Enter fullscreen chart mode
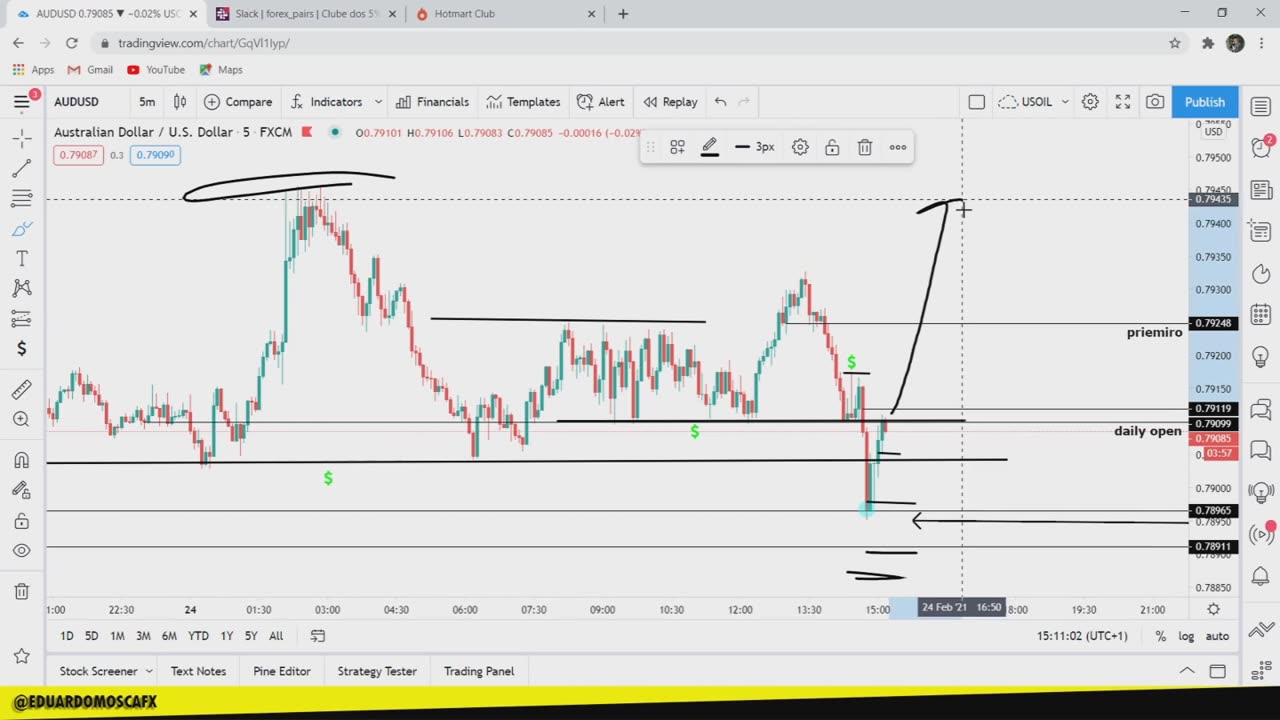1280x720 pixels. click(1123, 102)
